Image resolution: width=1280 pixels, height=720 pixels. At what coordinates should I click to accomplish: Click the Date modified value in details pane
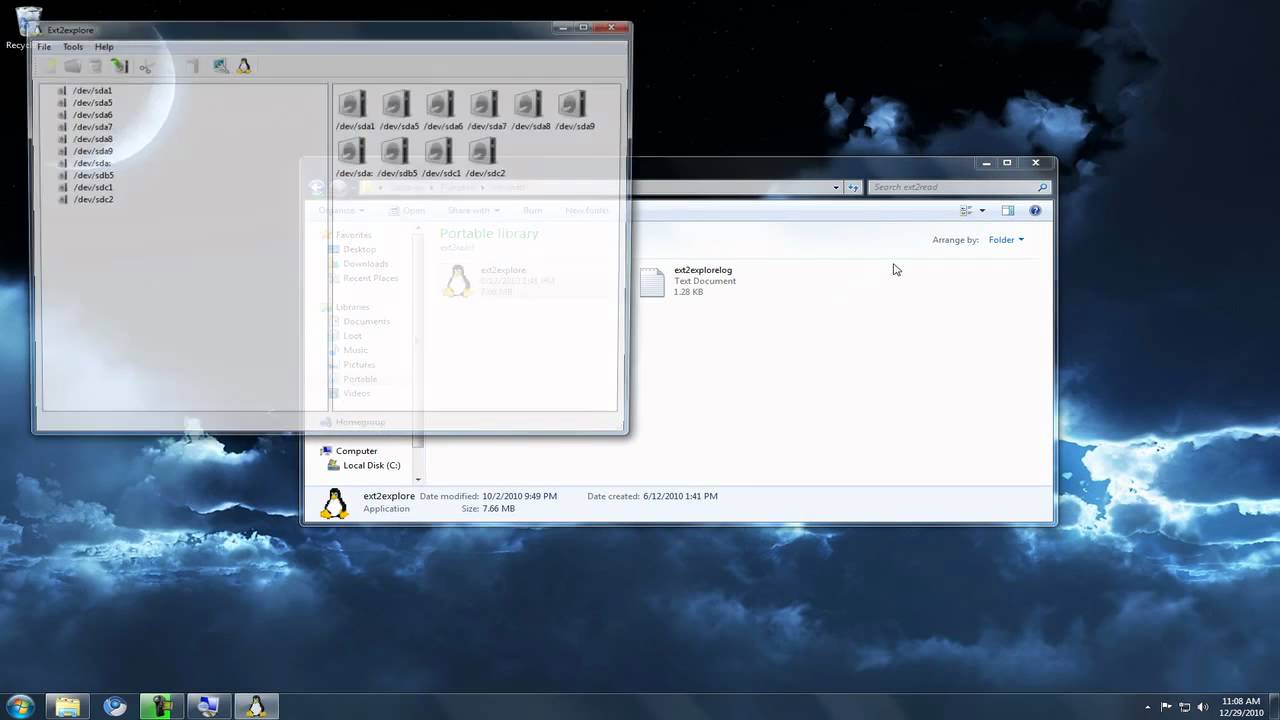pyautogui.click(x=520, y=496)
